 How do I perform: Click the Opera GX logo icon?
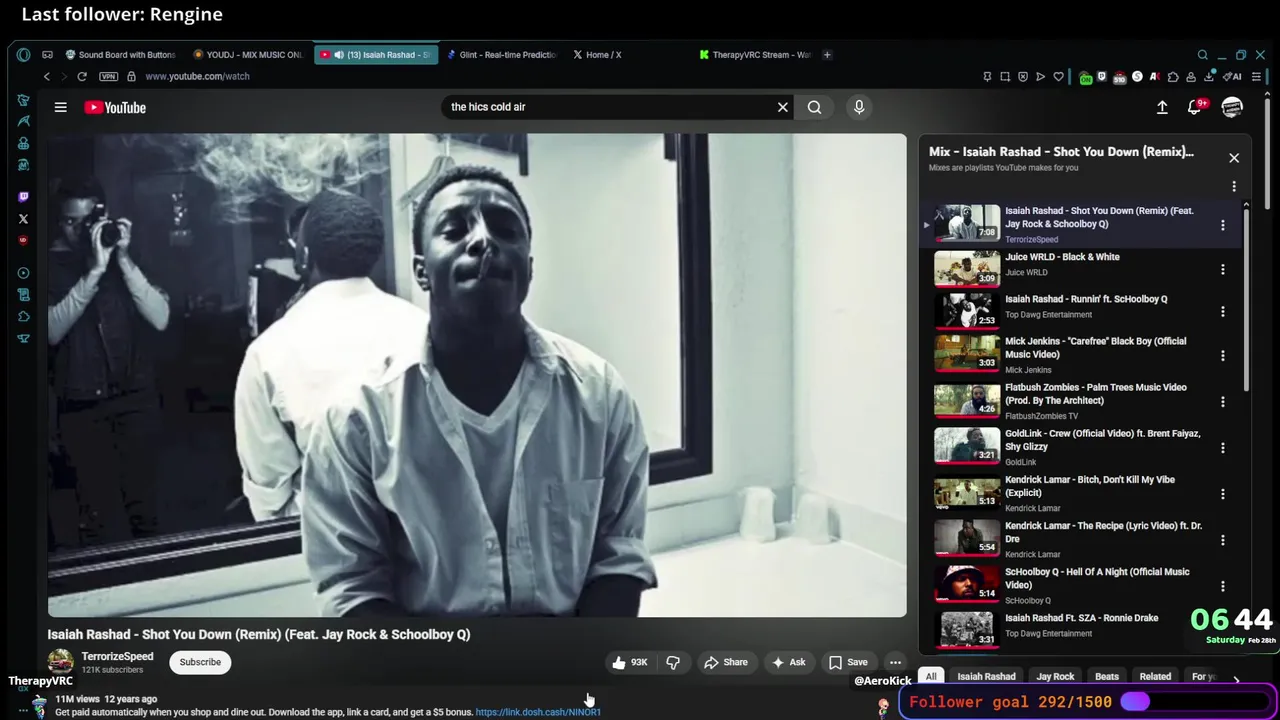(x=23, y=55)
